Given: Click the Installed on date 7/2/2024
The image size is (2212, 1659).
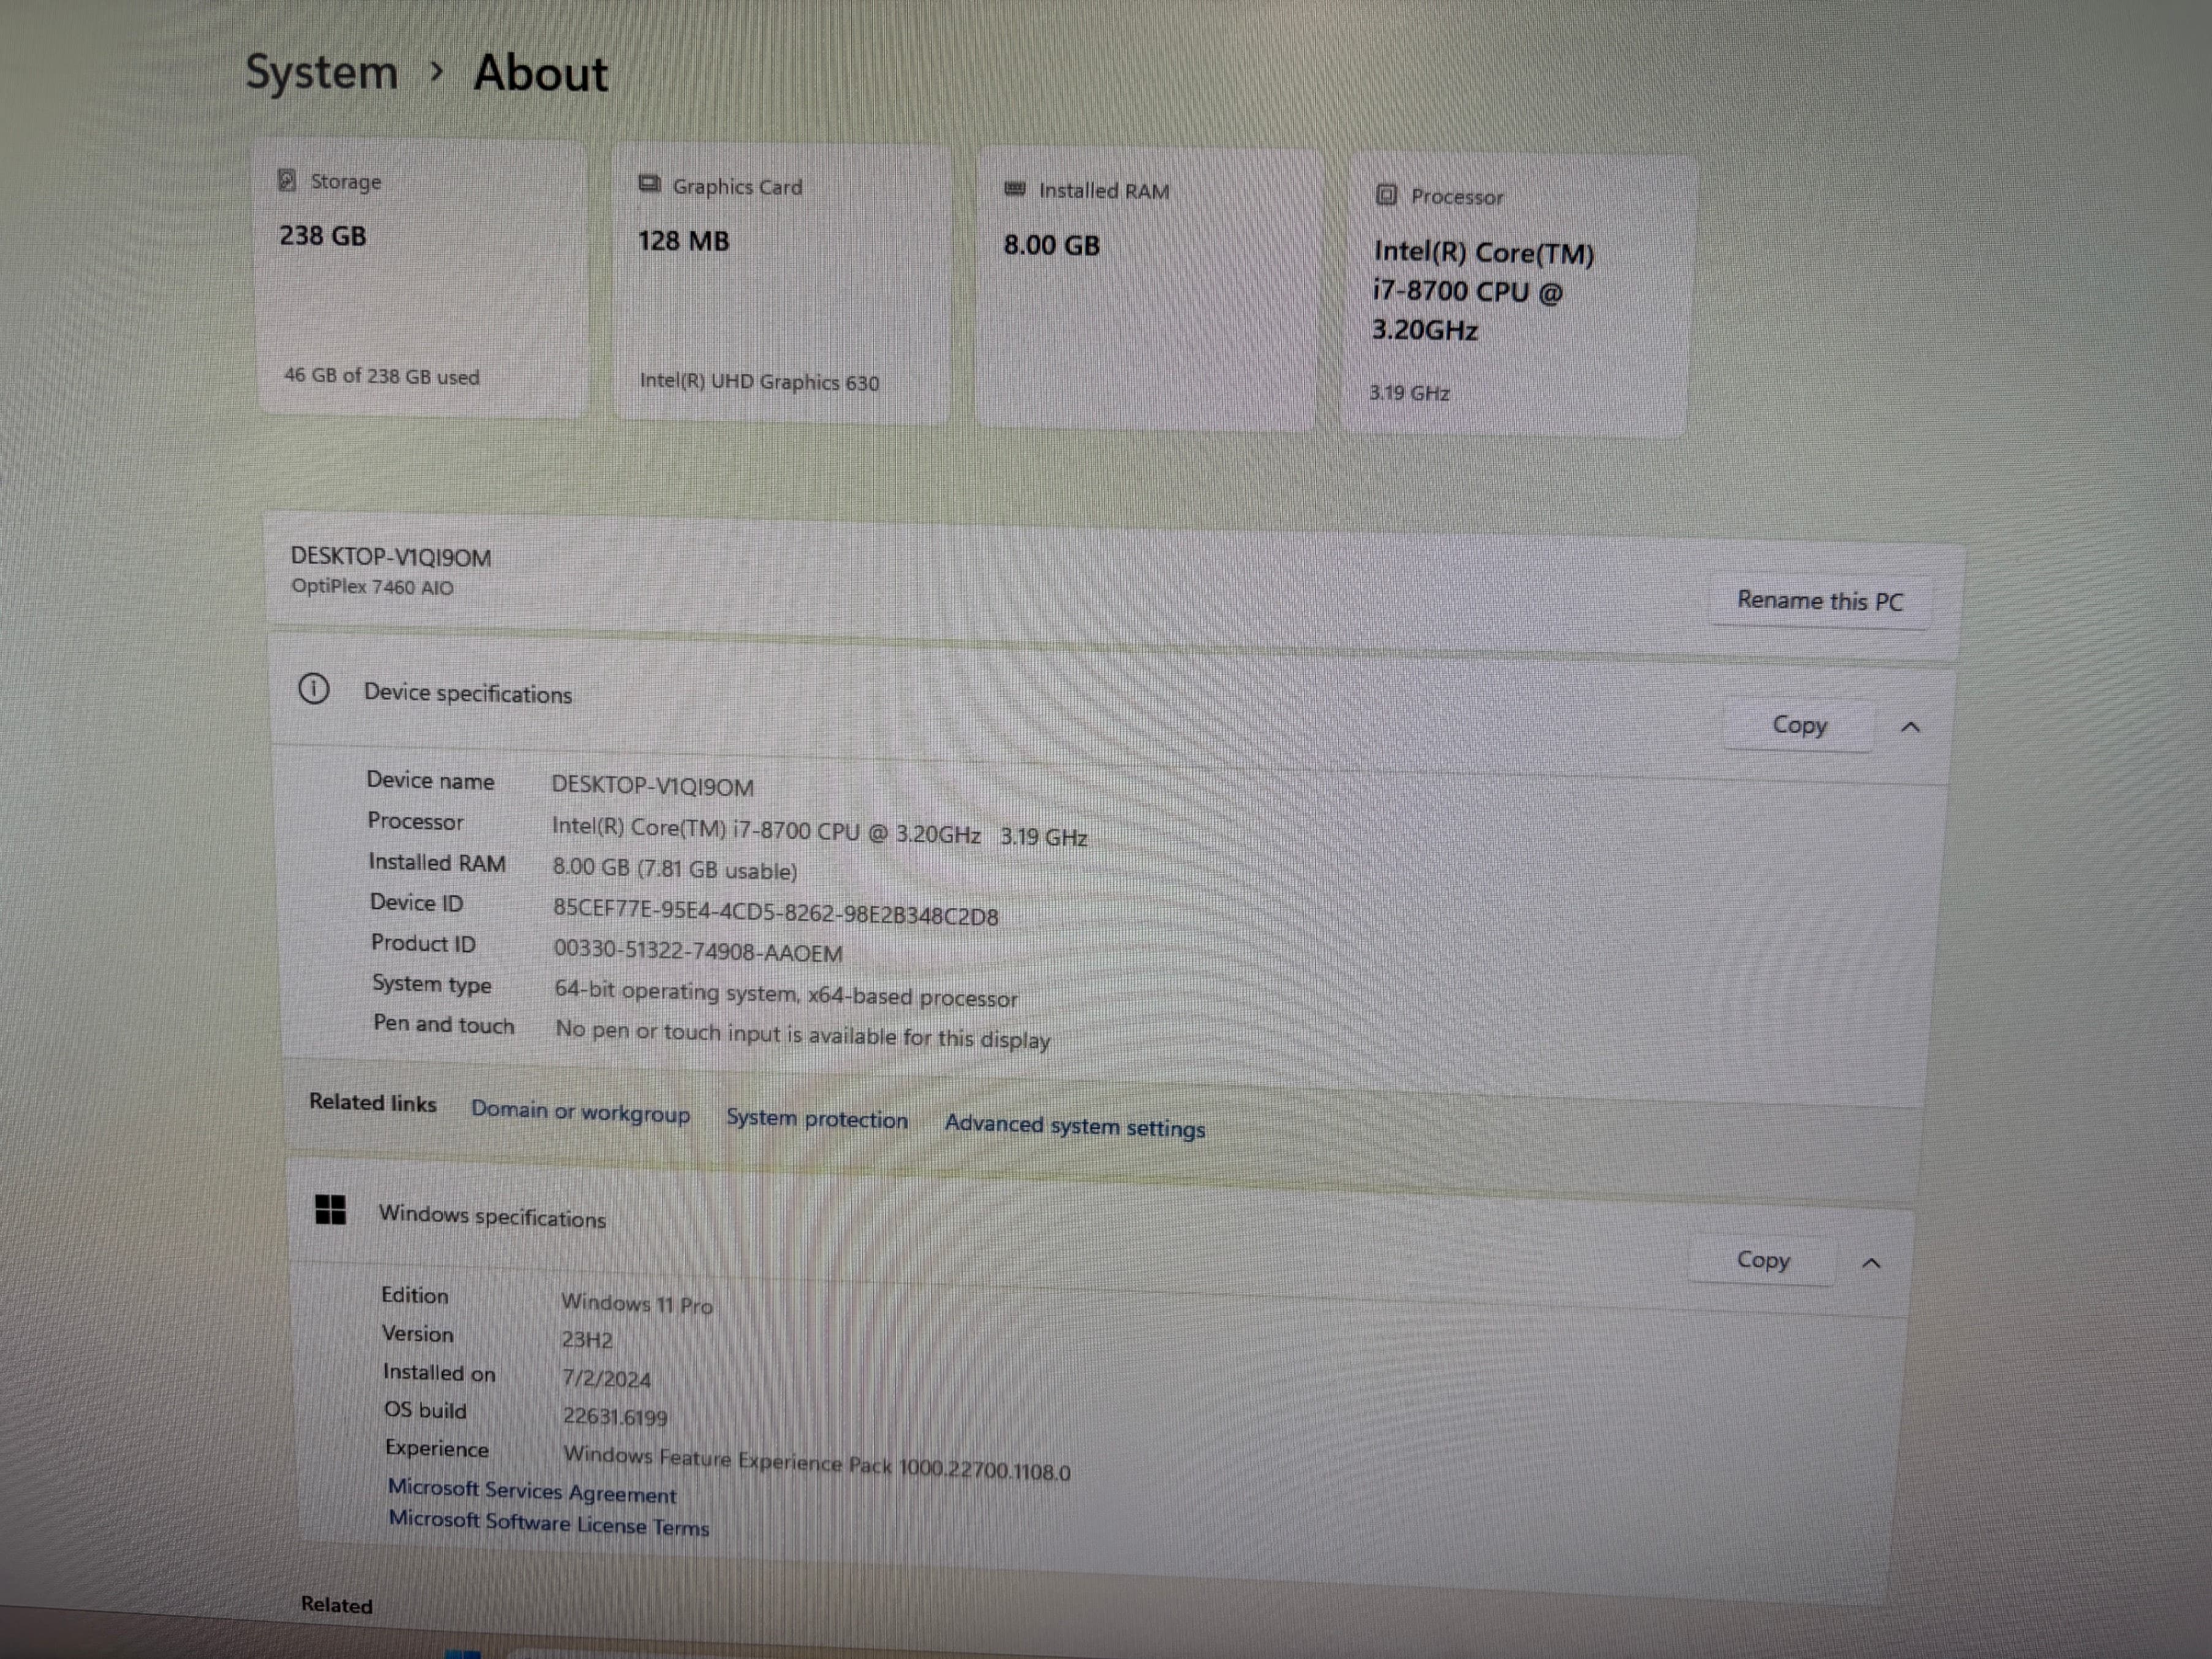Looking at the screenshot, I should point(606,1378).
